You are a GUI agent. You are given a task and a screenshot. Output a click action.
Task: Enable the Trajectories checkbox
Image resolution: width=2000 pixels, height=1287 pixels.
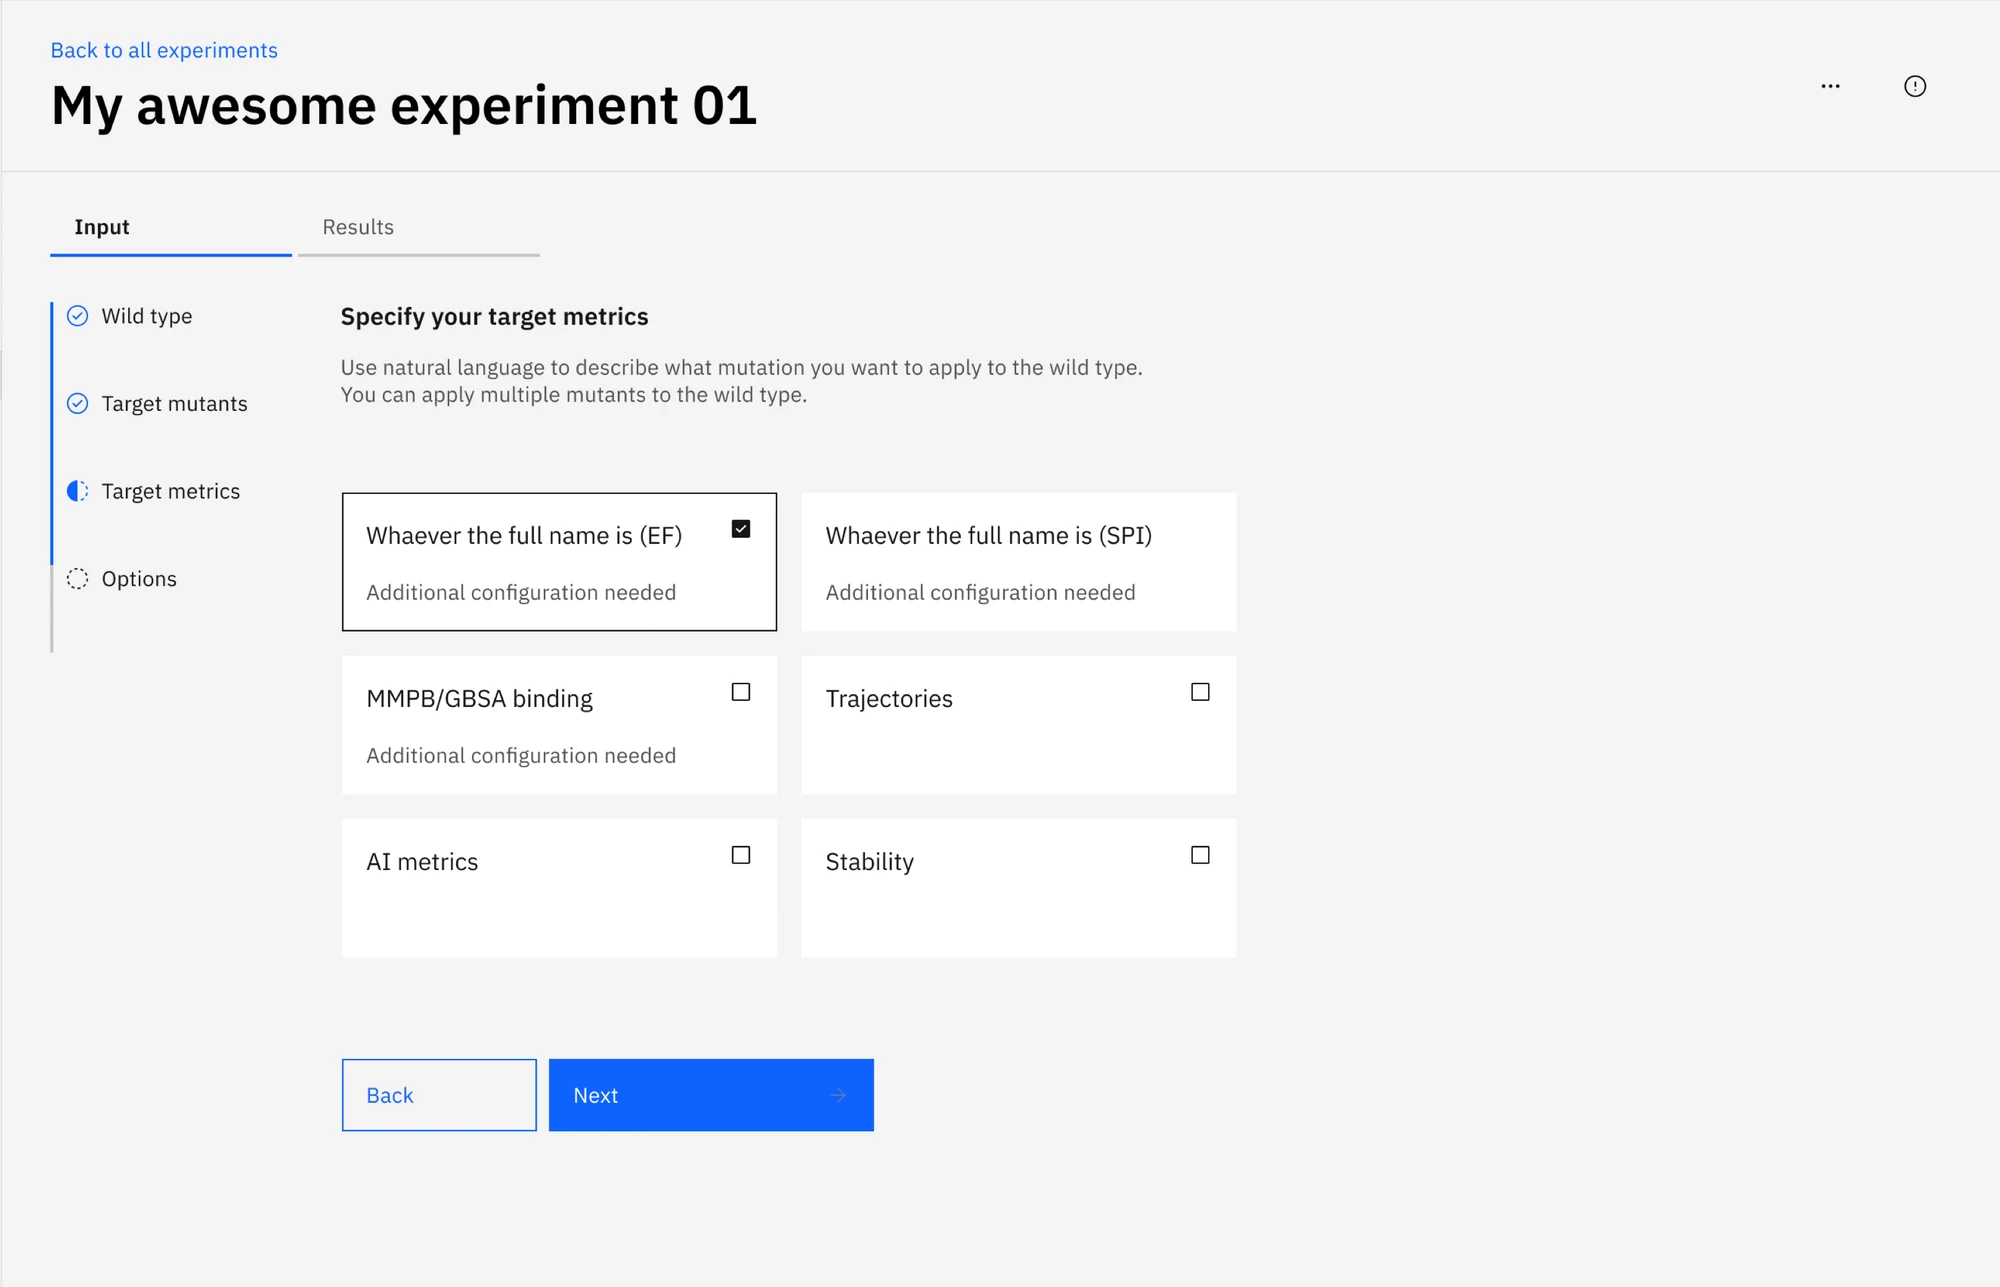[x=1200, y=692]
